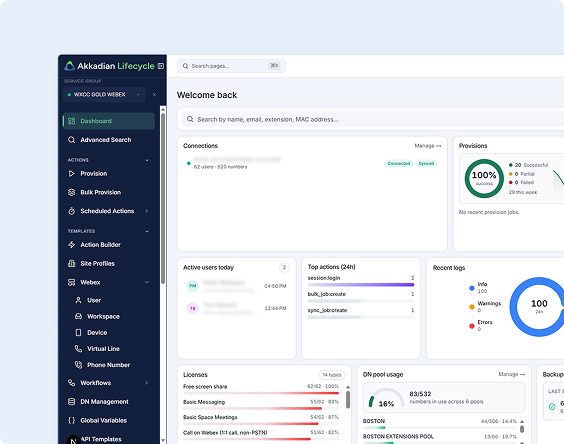Click the session:login action bar
The image size is (564, 444).
pyautogui.click(x=361, y=285)
